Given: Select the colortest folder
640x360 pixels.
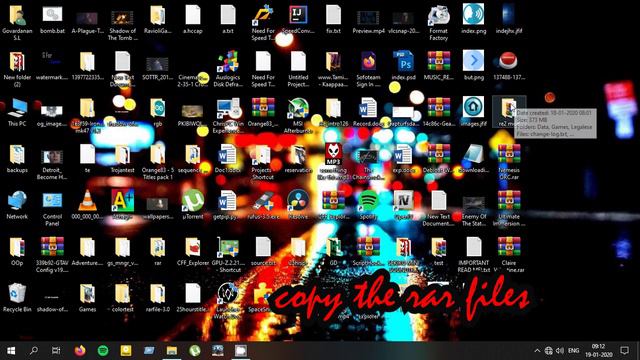Looking at the screenshot, I should [122, 298].
